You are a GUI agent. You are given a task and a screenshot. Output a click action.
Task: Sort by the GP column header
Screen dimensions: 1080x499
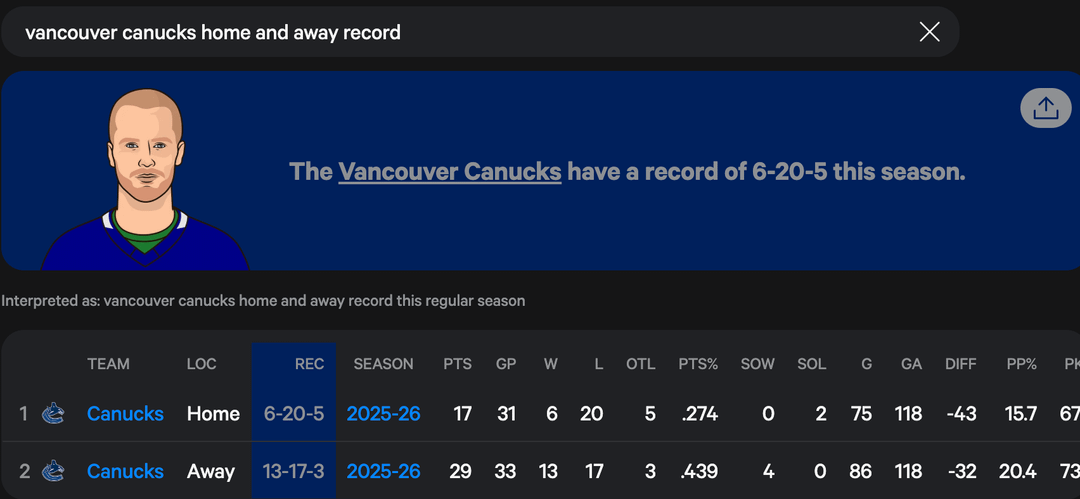tap(506, 364)
